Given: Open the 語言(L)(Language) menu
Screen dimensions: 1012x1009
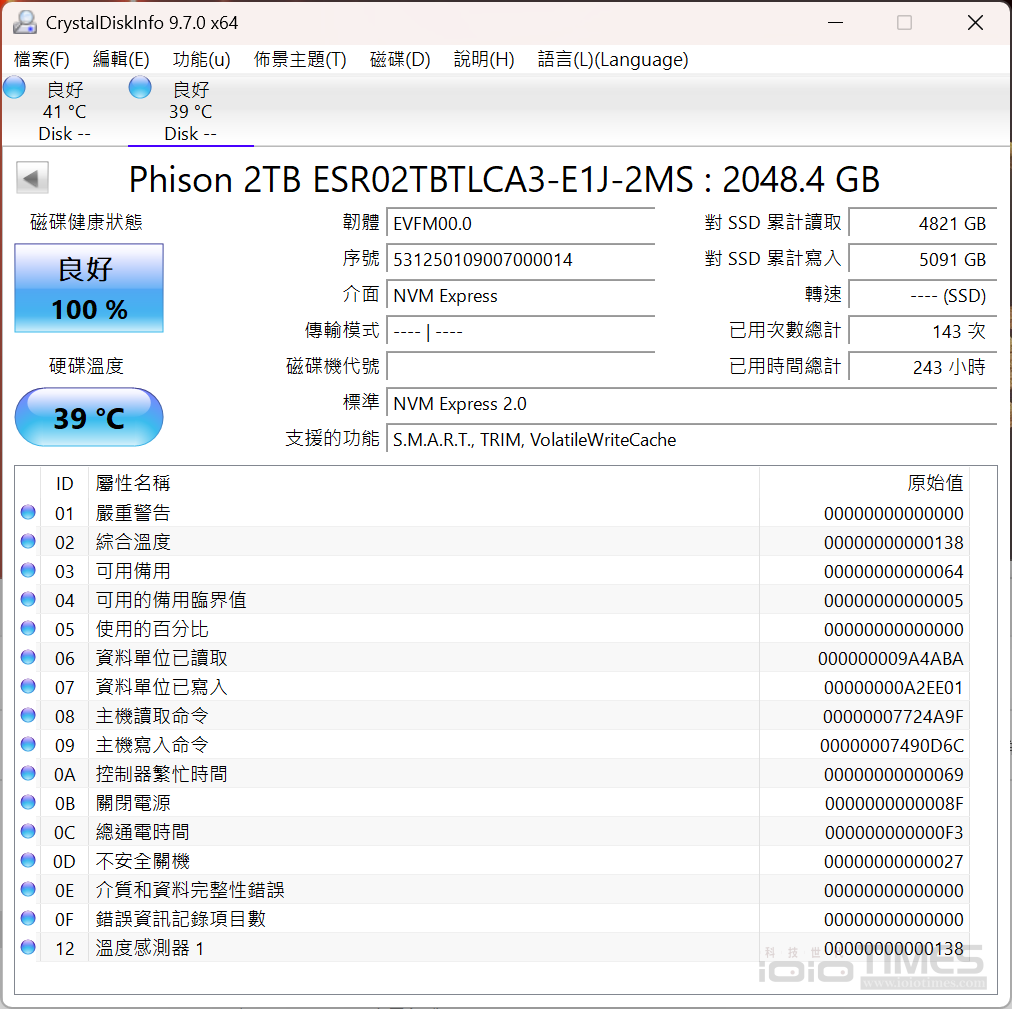Looking at the screenshot, I should [613, 59].
